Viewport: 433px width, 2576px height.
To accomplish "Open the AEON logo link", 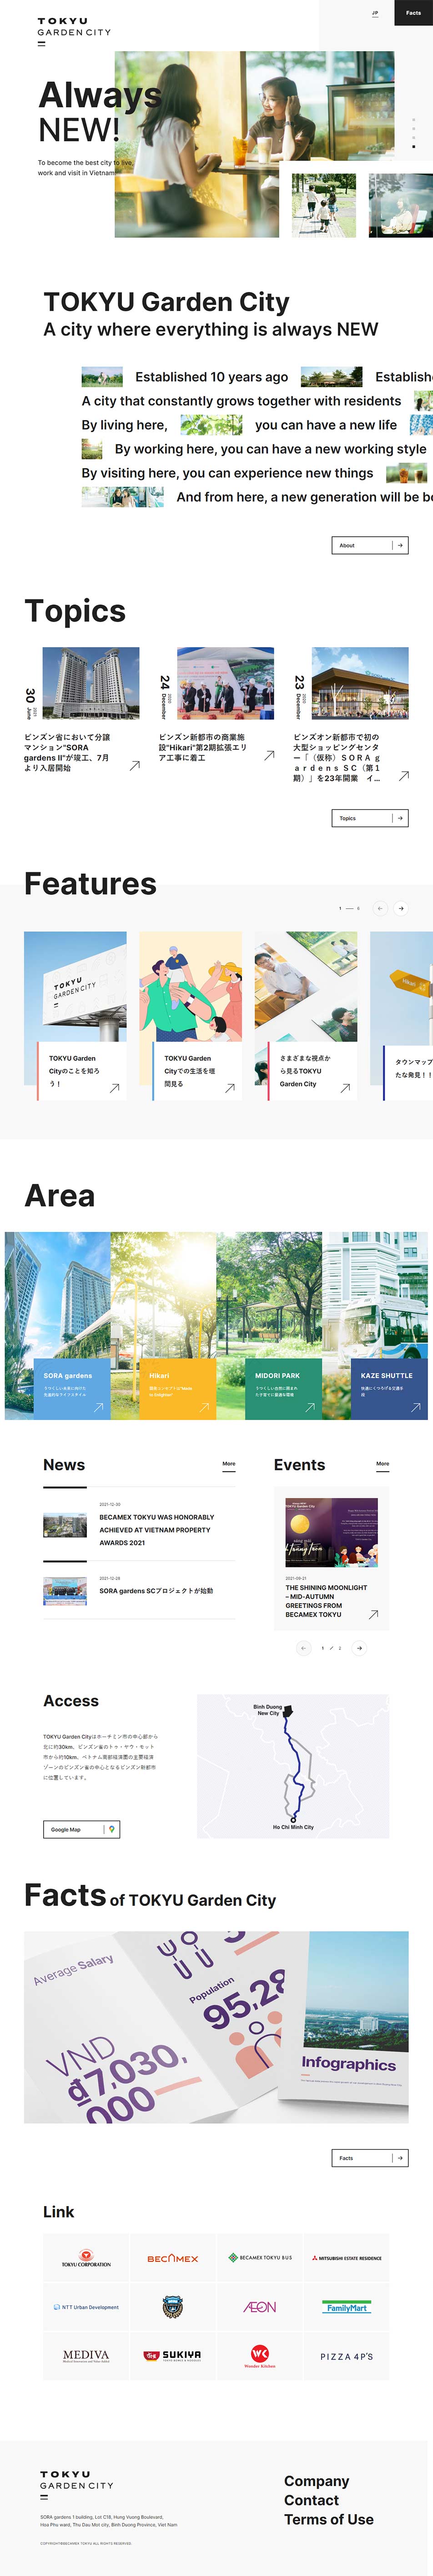I will point(260,2307).
